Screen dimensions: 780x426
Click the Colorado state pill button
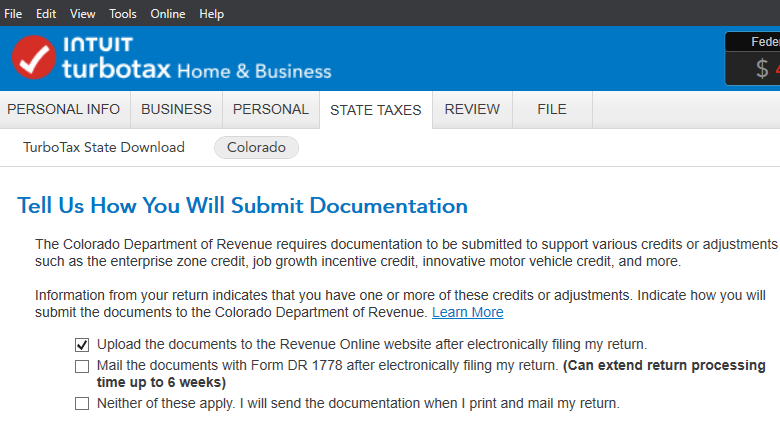pos(256,147)
